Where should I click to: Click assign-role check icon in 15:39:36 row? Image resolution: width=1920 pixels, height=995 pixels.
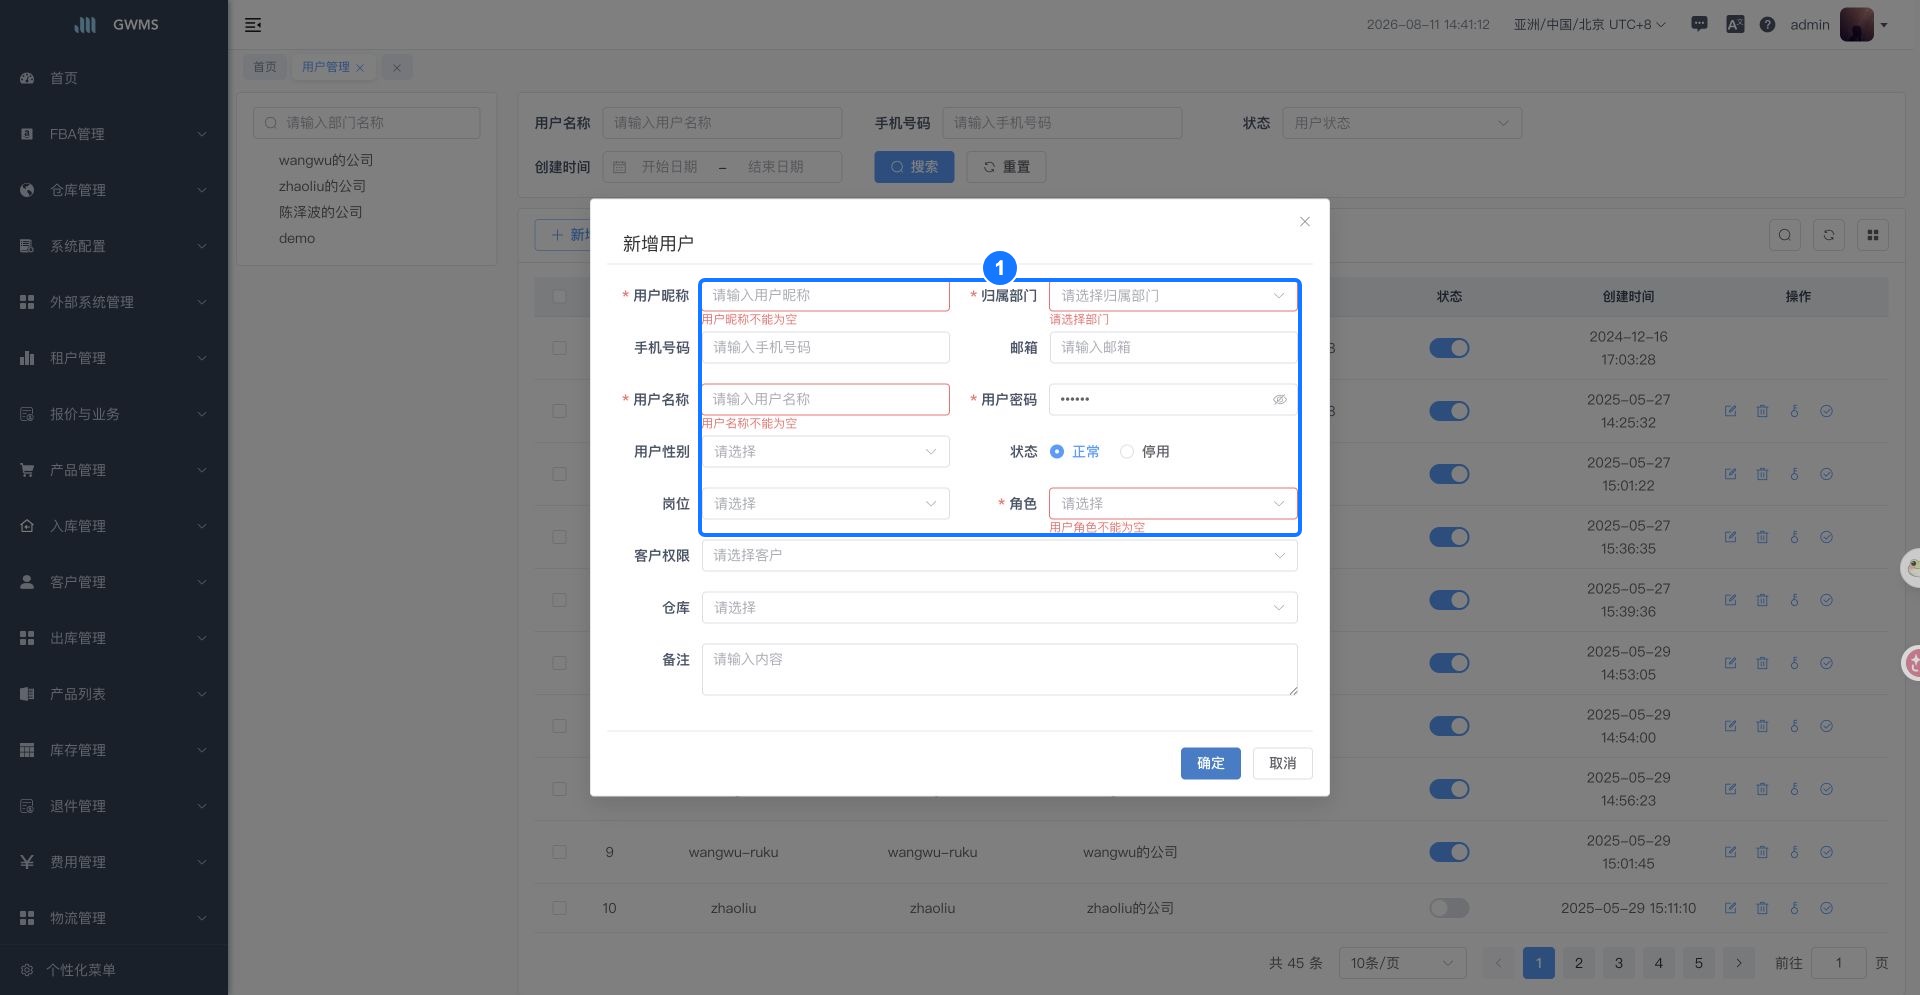pos(1826,600)
